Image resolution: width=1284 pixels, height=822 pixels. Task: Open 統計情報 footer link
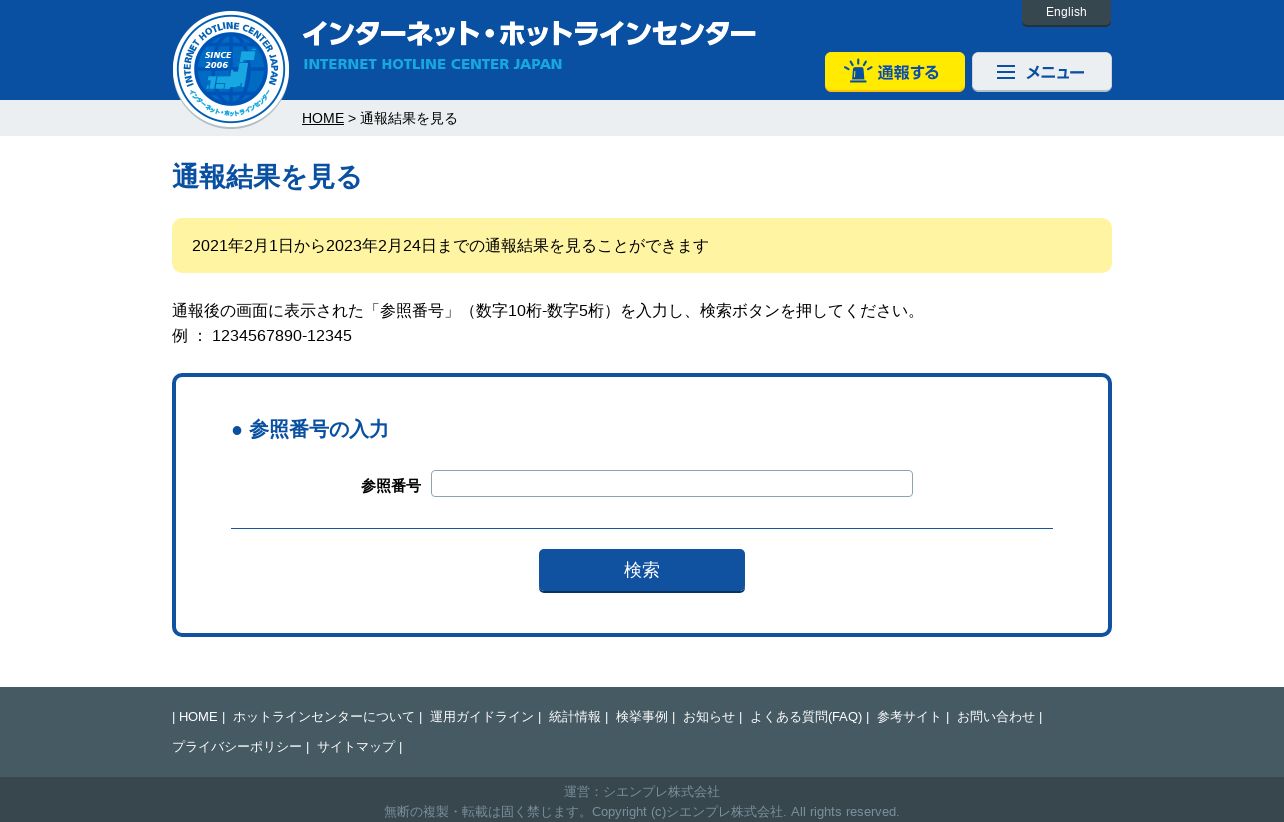tap(575, 717)
